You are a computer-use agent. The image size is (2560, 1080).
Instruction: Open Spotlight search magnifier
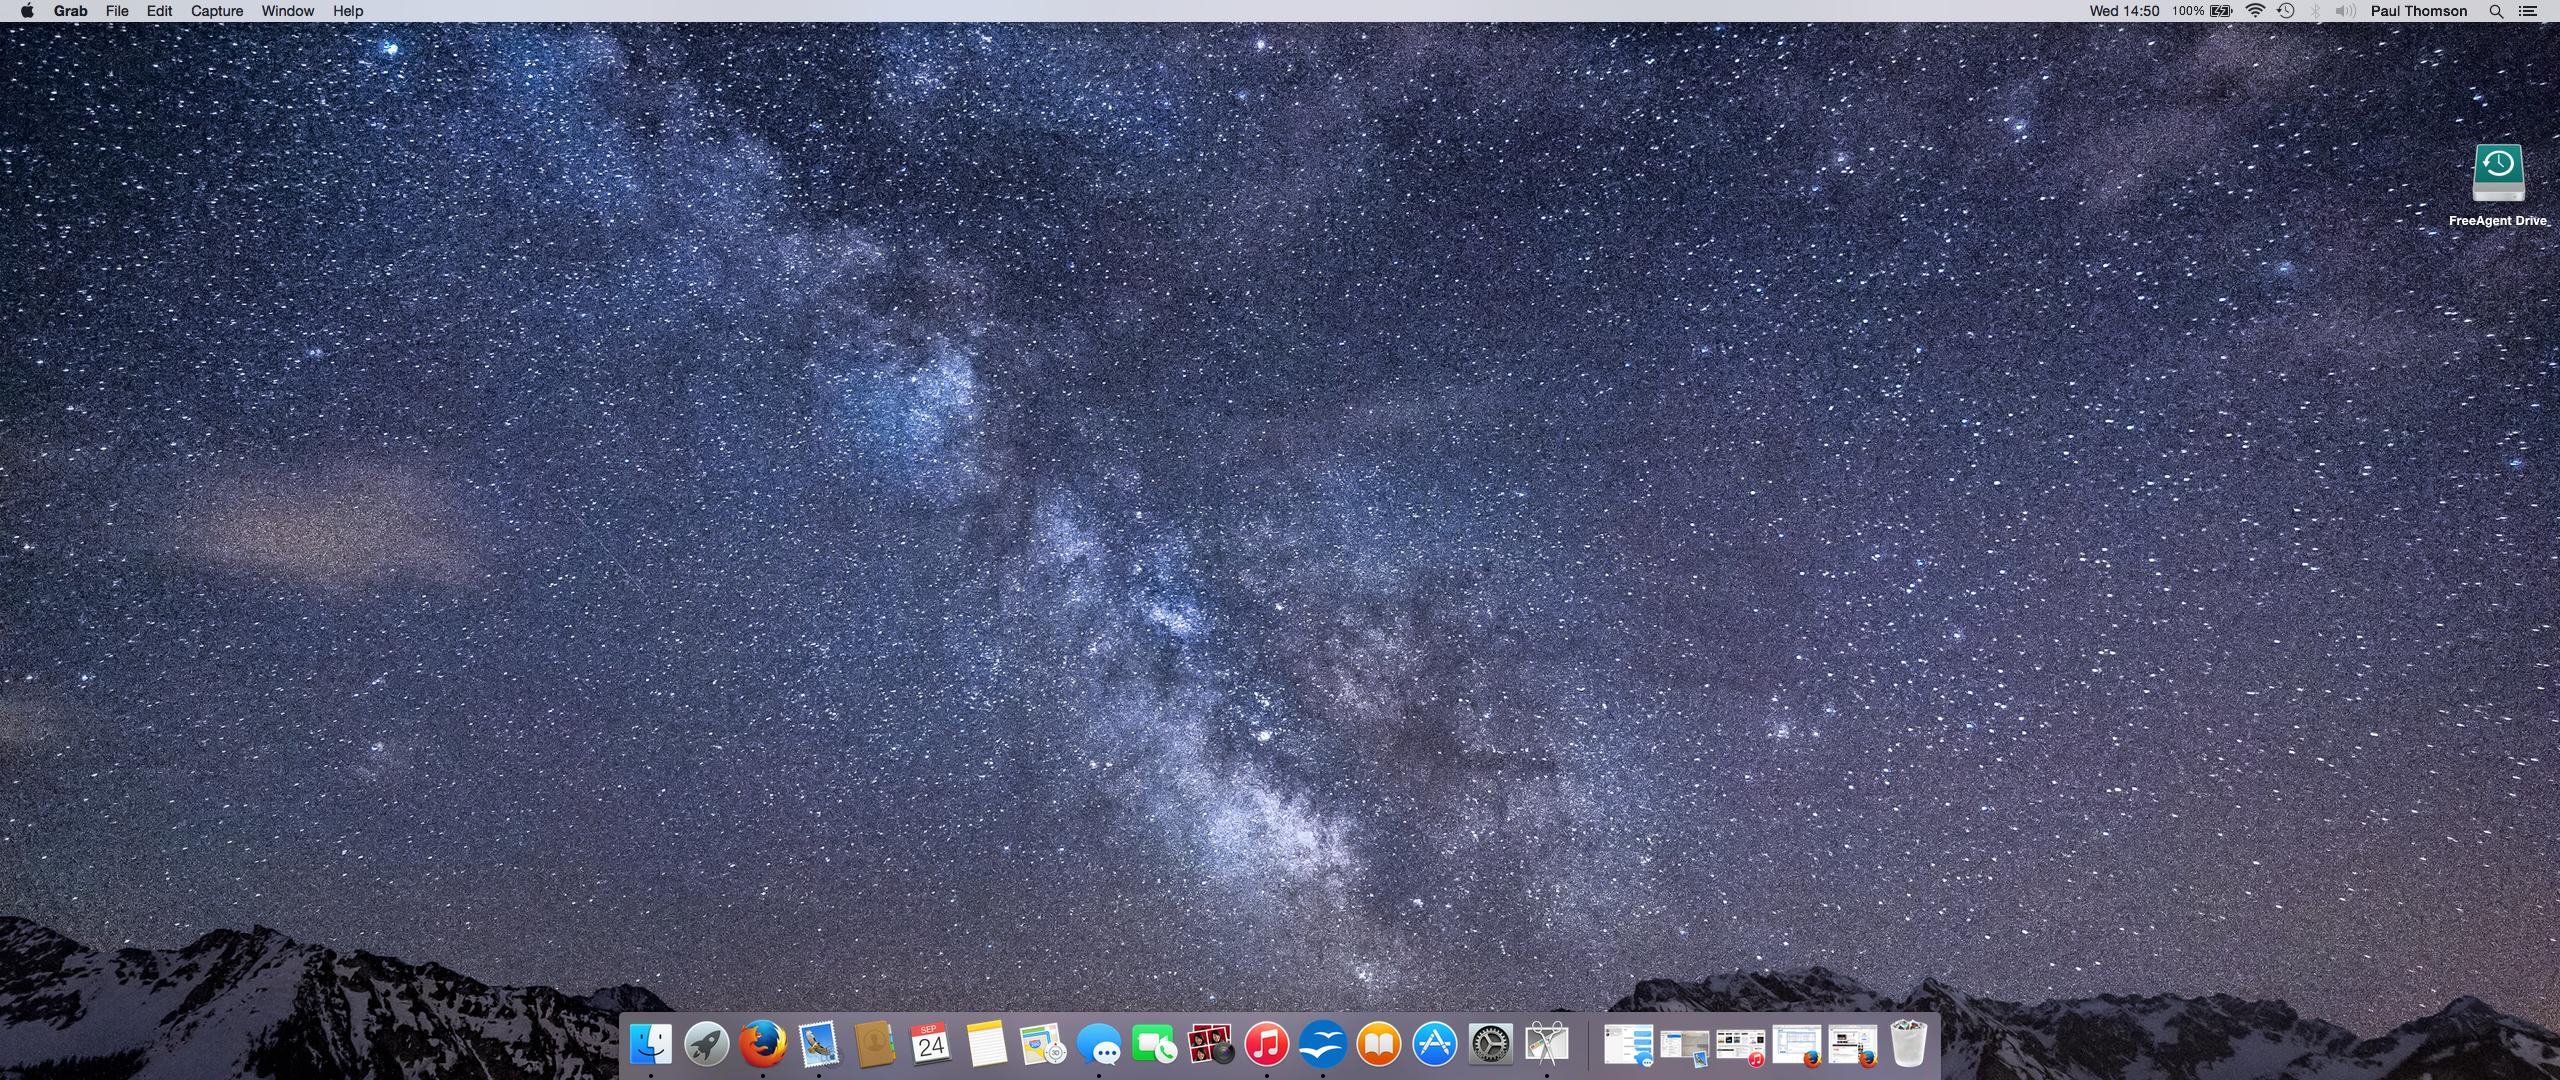(2496, 11)
